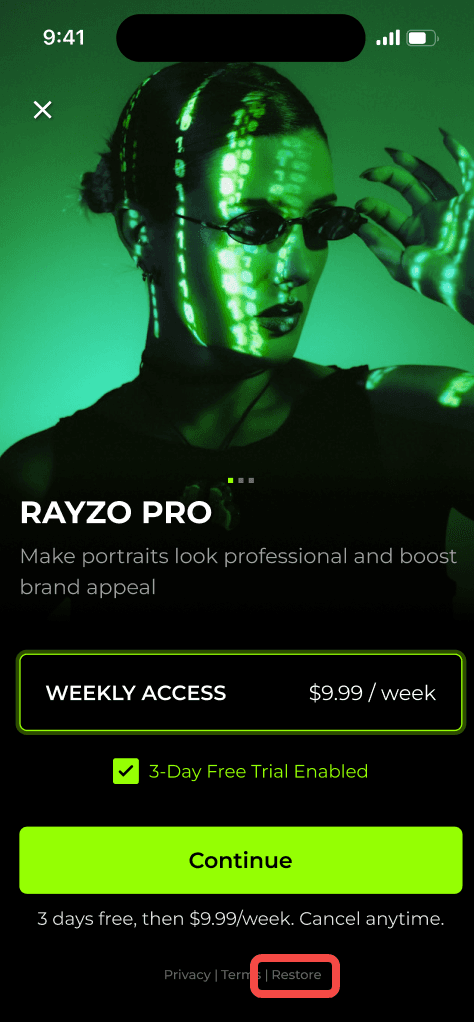Screen dimensions: 474x1022
Task: Close the Rayzo Pro paywall
Action: click(42, 110)
